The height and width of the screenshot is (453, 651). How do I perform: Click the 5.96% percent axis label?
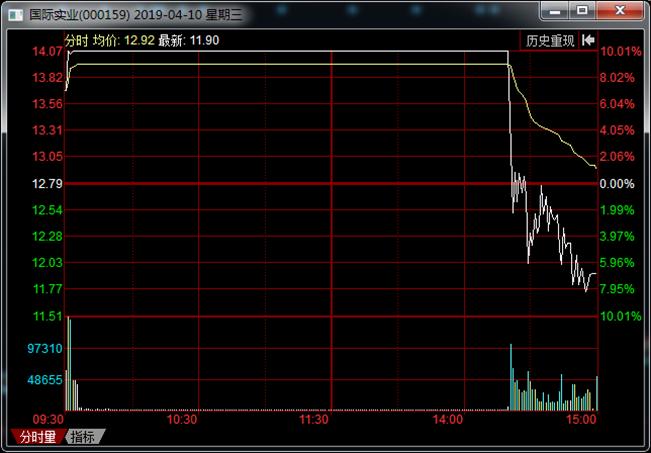(x=617, y=263)
